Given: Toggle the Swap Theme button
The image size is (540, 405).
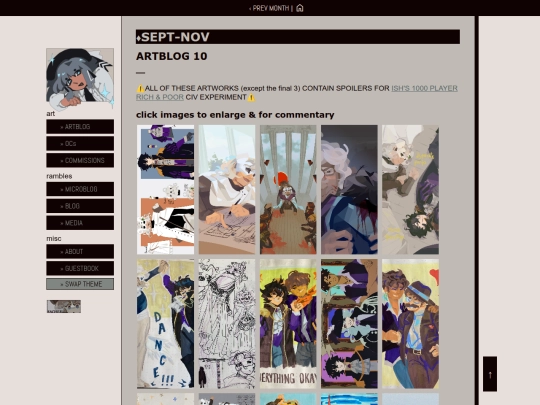Looking at the screenshot, I should point(80,284).
